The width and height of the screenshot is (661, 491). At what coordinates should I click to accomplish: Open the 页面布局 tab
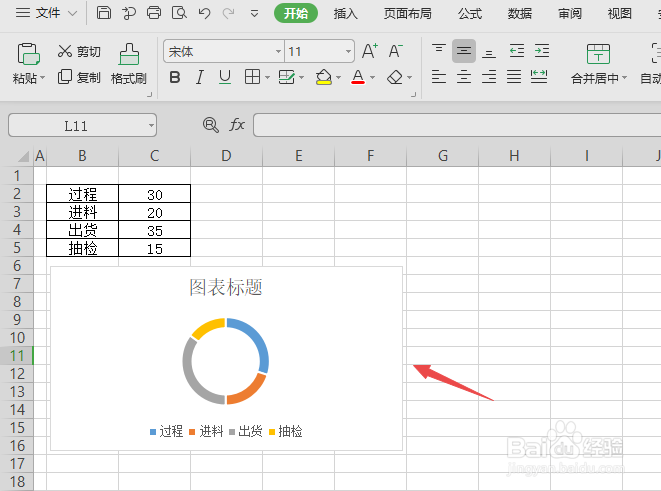407,13
